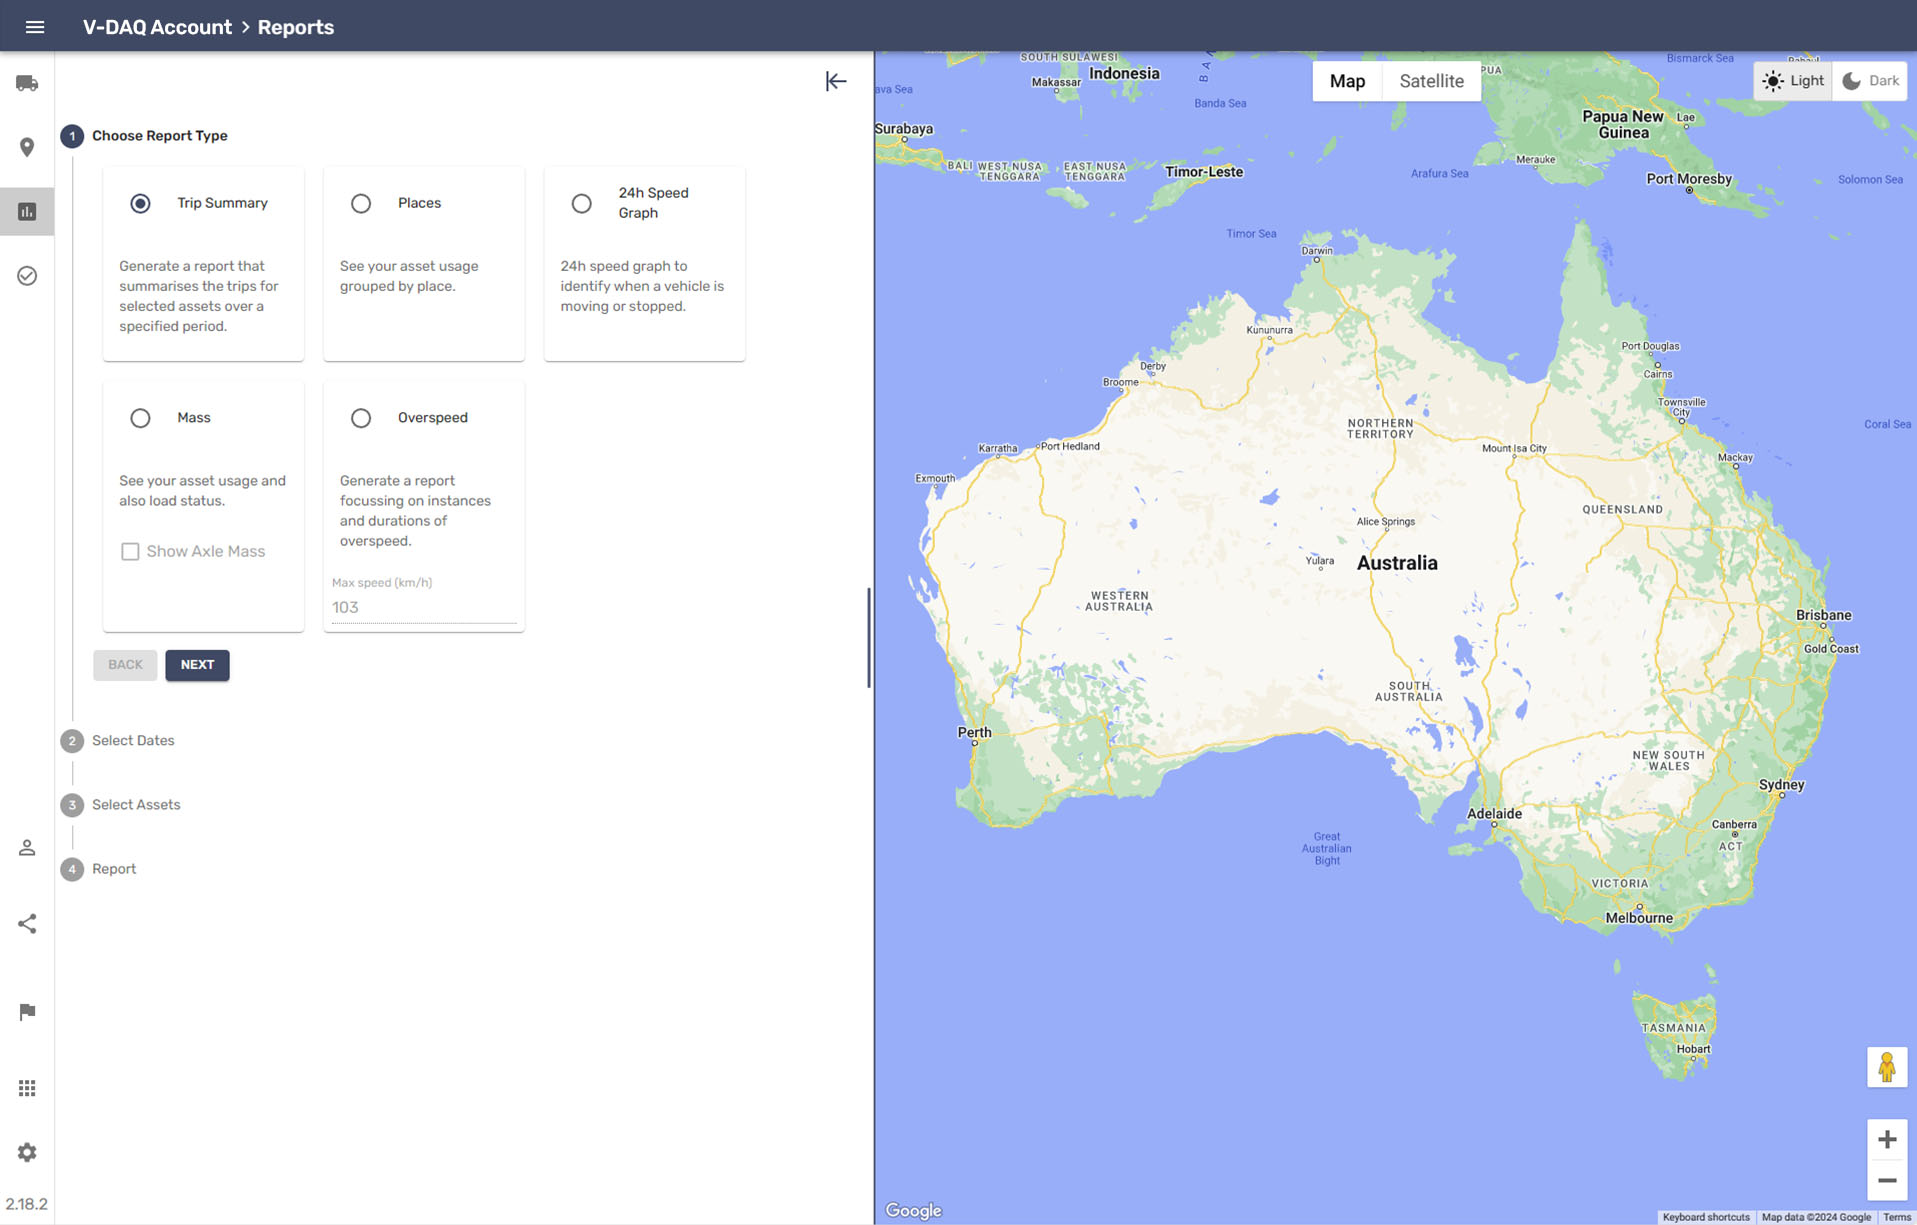The height and width of the screenshot is (1225, 1917).
Task: Check the Show Axle Mass checkbox
Action: coord(130,551)
